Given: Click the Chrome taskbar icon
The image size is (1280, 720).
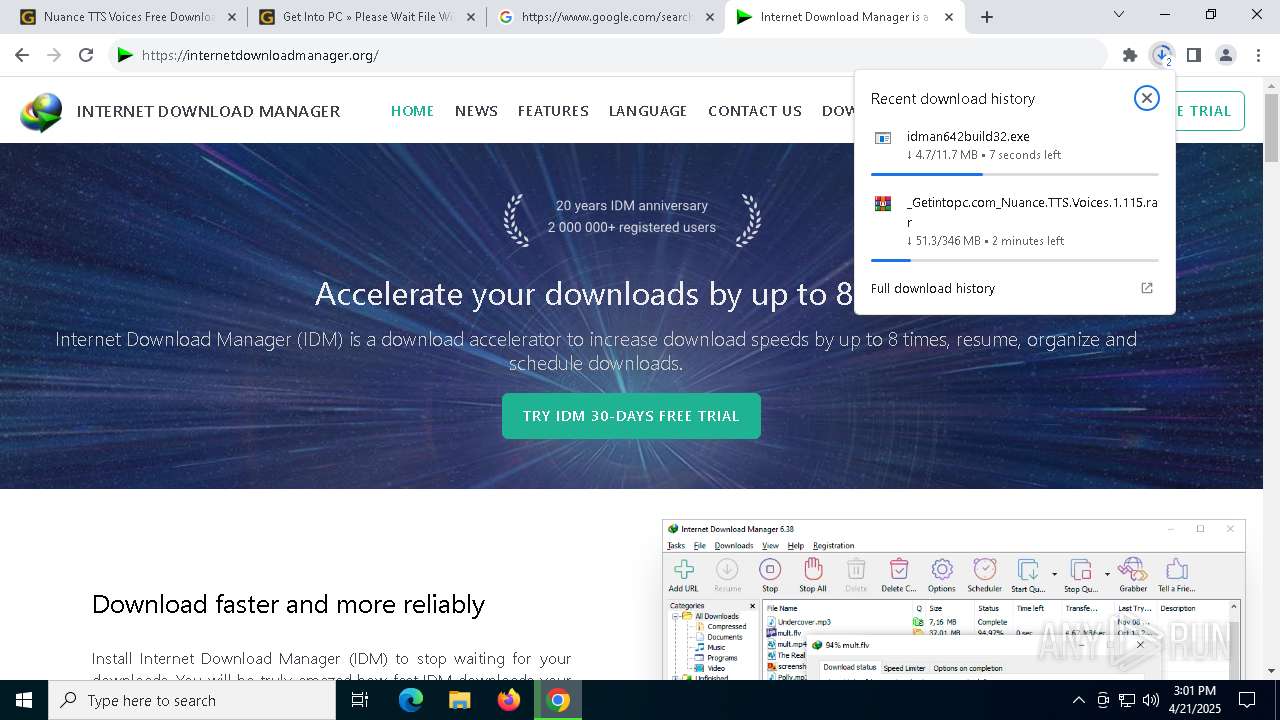Looking at the screenshot, I should tap(558, 700).
